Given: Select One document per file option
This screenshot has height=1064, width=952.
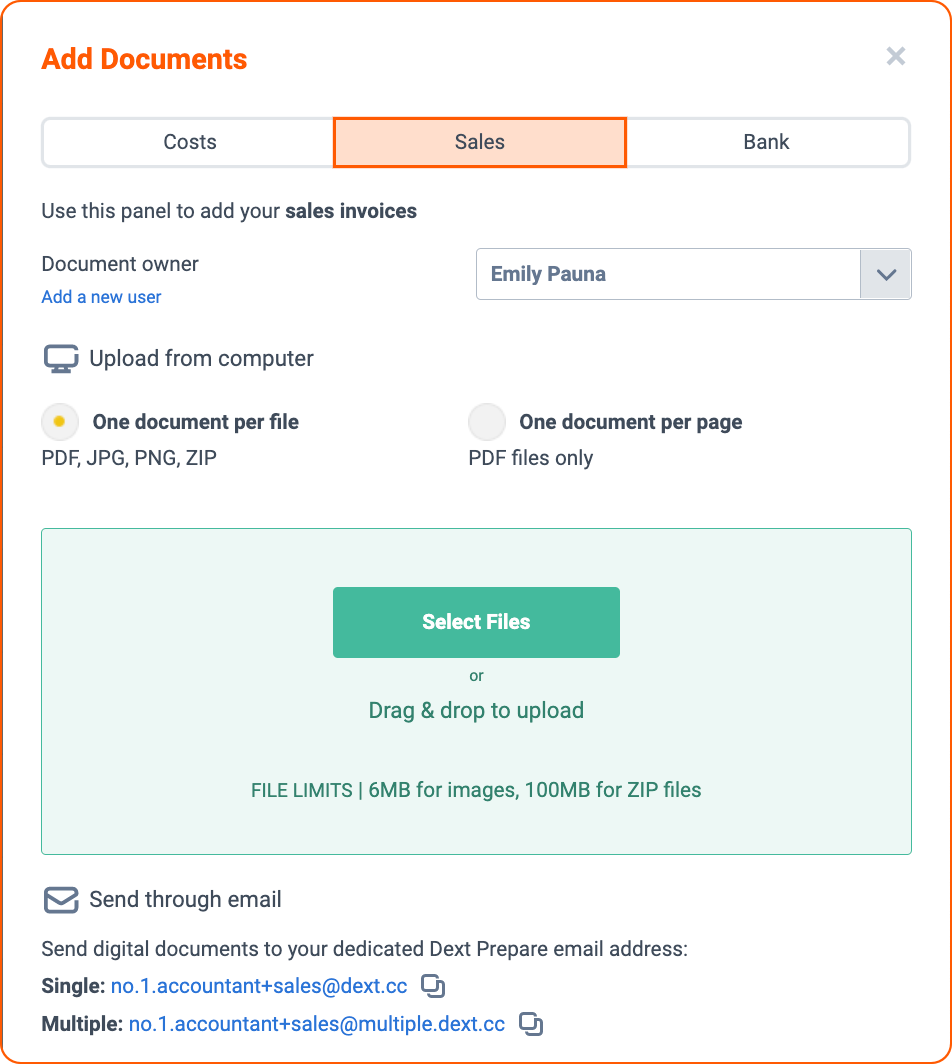Looking at the screenshot, I should pos(60,422).
